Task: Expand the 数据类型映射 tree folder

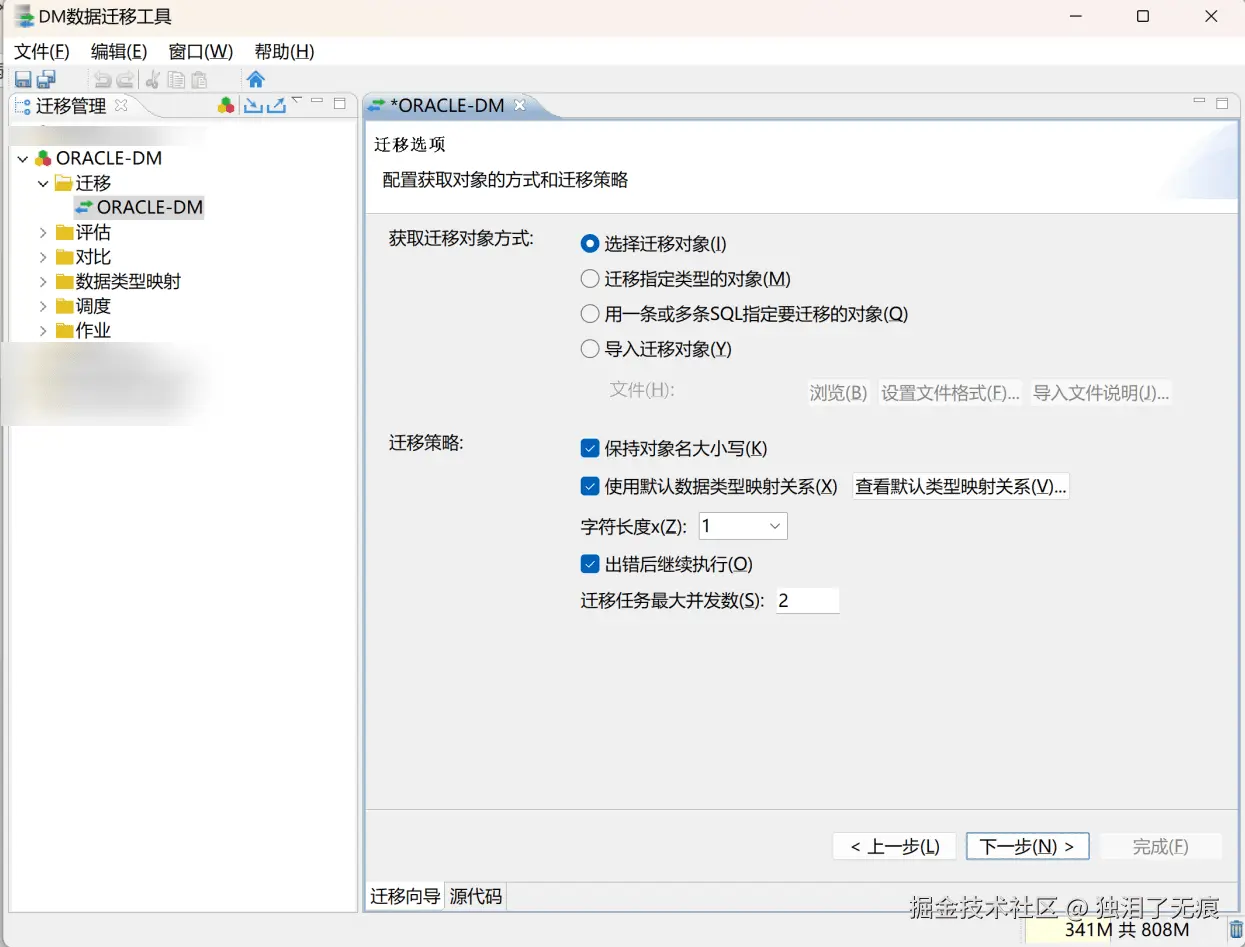Action: (x=43, y=282)
